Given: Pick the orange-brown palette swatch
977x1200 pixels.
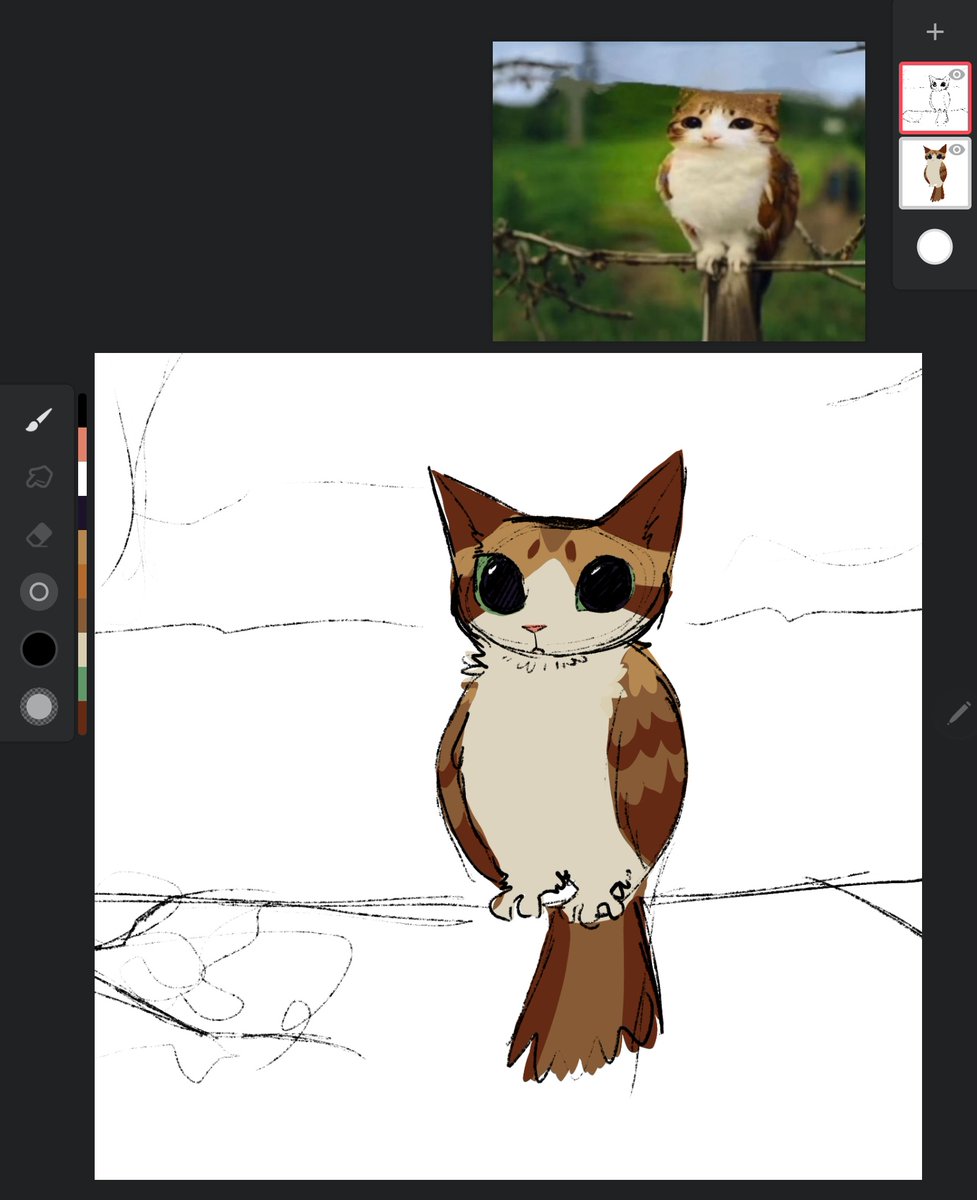Looking at the screenshot, I should tap(82, 581).
